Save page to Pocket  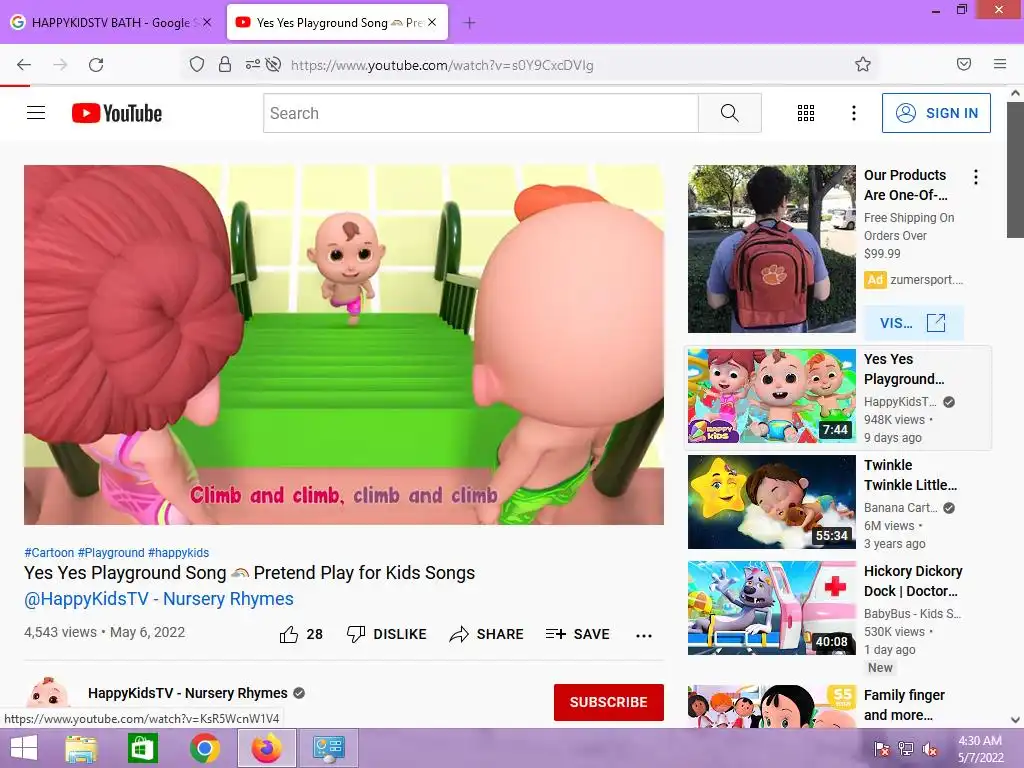964,64
